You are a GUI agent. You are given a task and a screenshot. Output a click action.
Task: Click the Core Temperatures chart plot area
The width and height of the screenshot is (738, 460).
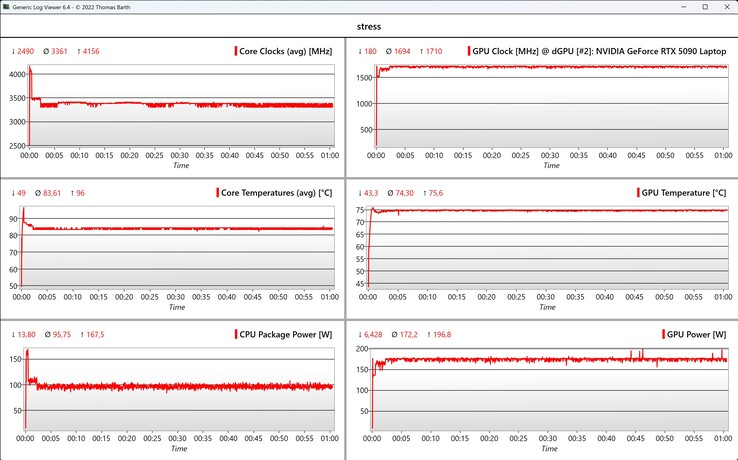[177, 247]
